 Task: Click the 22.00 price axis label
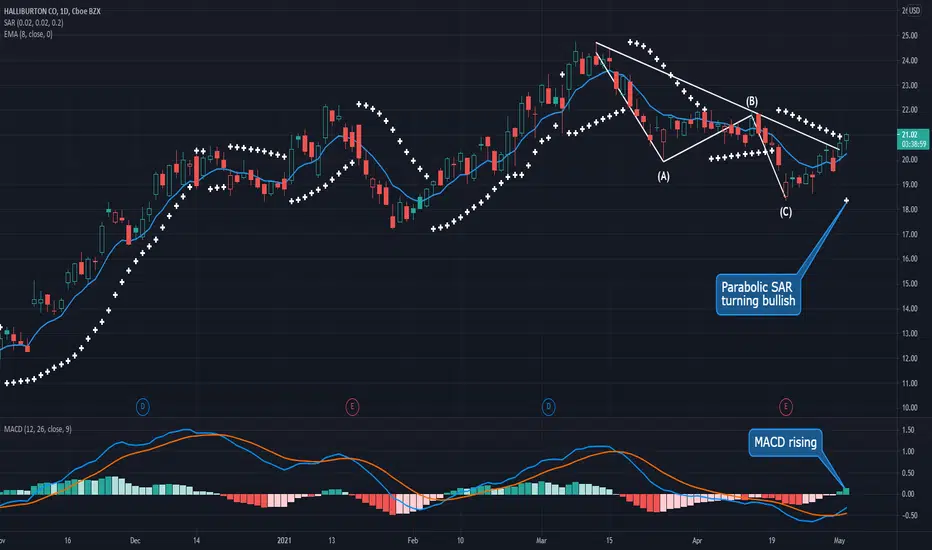tap(909, 110)
